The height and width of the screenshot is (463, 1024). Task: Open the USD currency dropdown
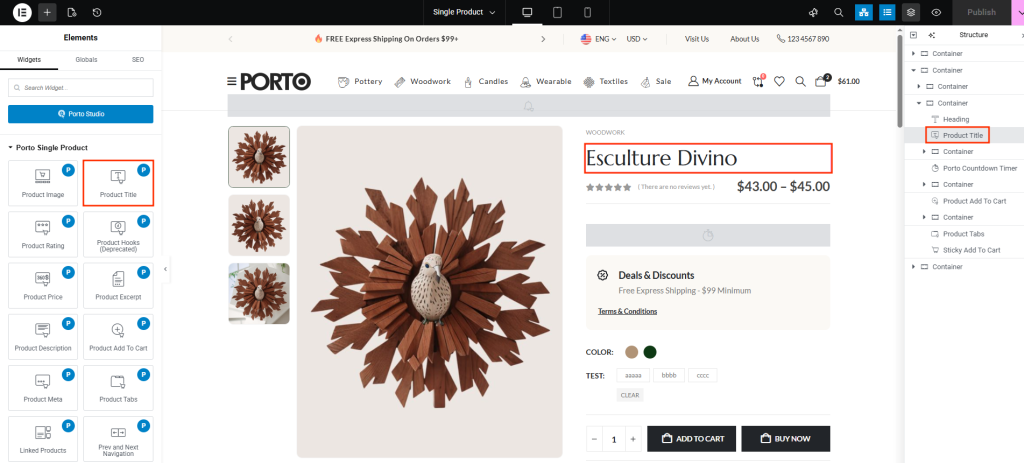[x=637, y=39]
